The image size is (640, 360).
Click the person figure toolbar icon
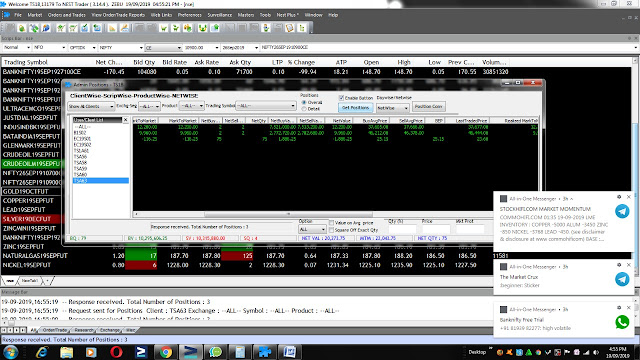(x=266, y=28)
